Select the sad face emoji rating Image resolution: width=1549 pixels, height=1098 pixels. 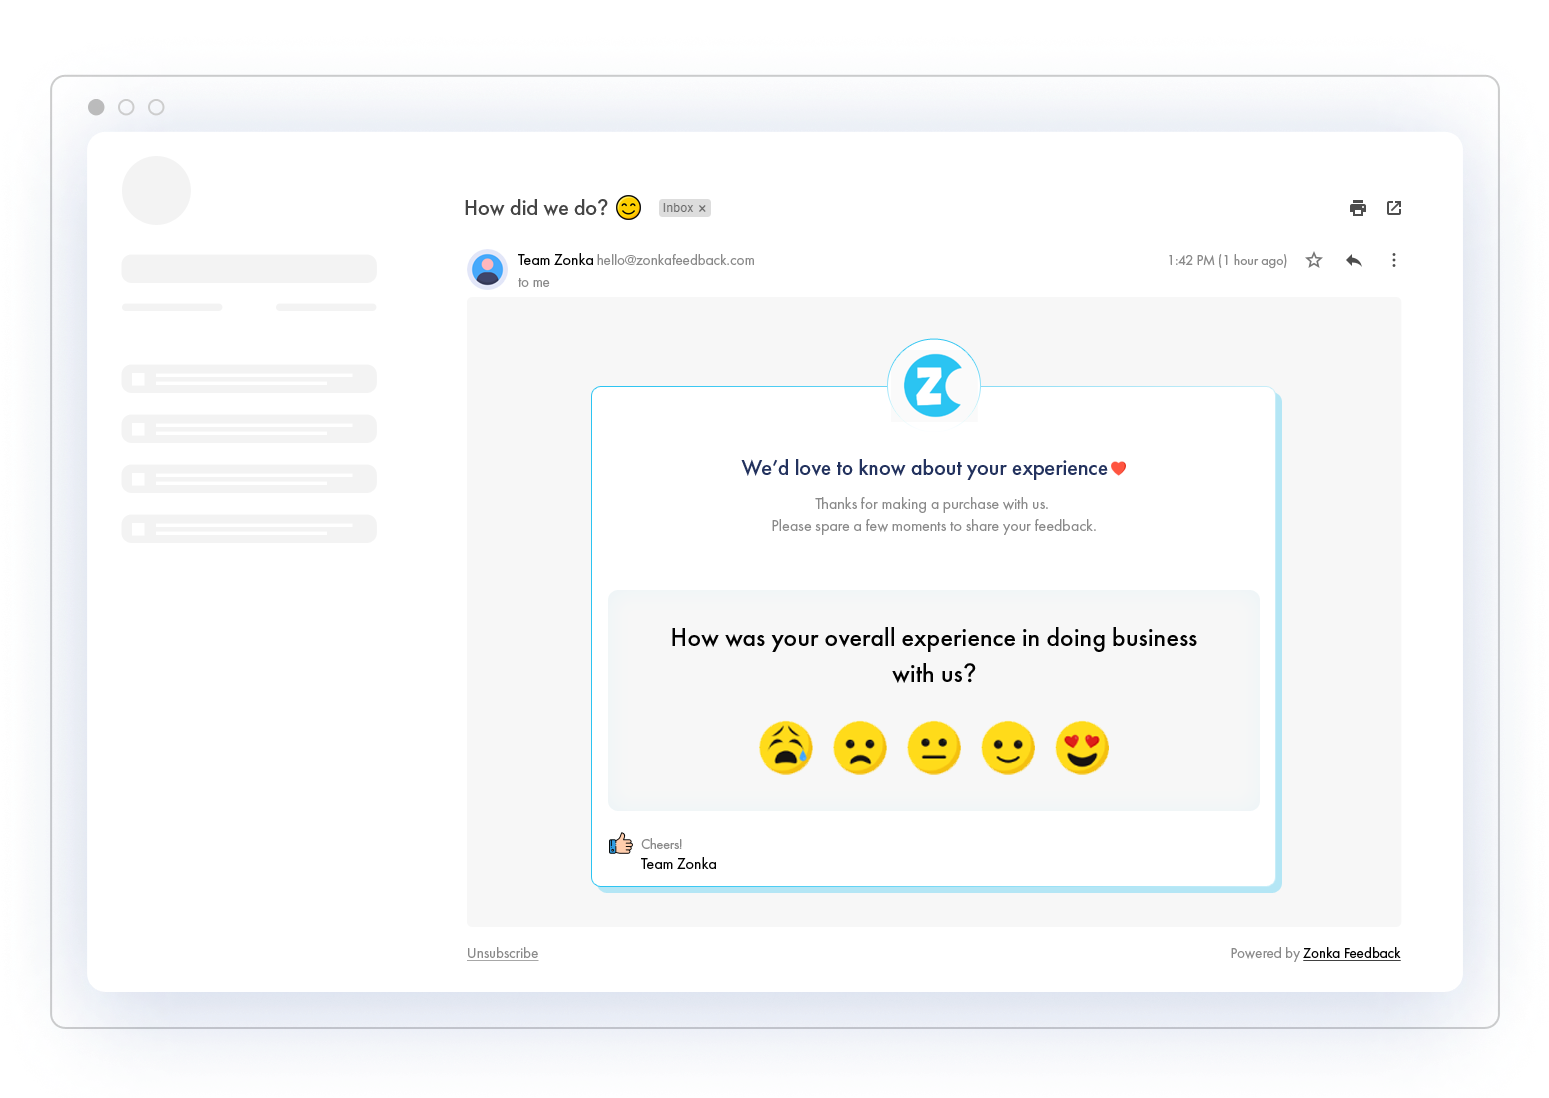coord(860,747)
